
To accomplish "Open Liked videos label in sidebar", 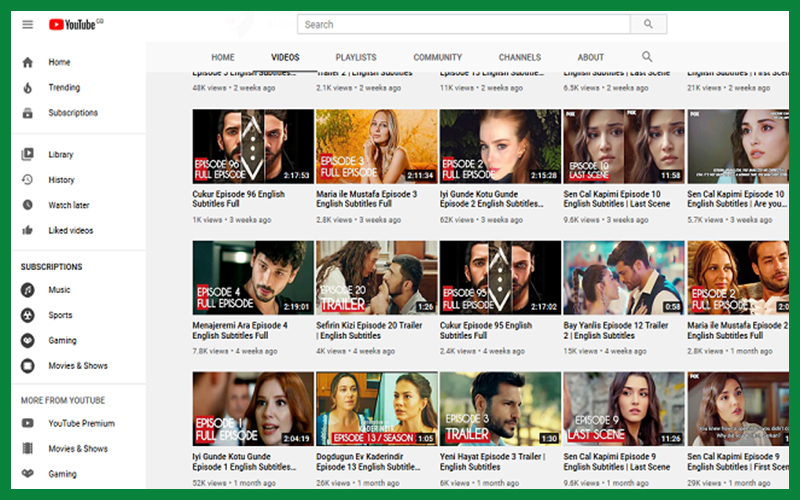I will [x=71, y=231].
